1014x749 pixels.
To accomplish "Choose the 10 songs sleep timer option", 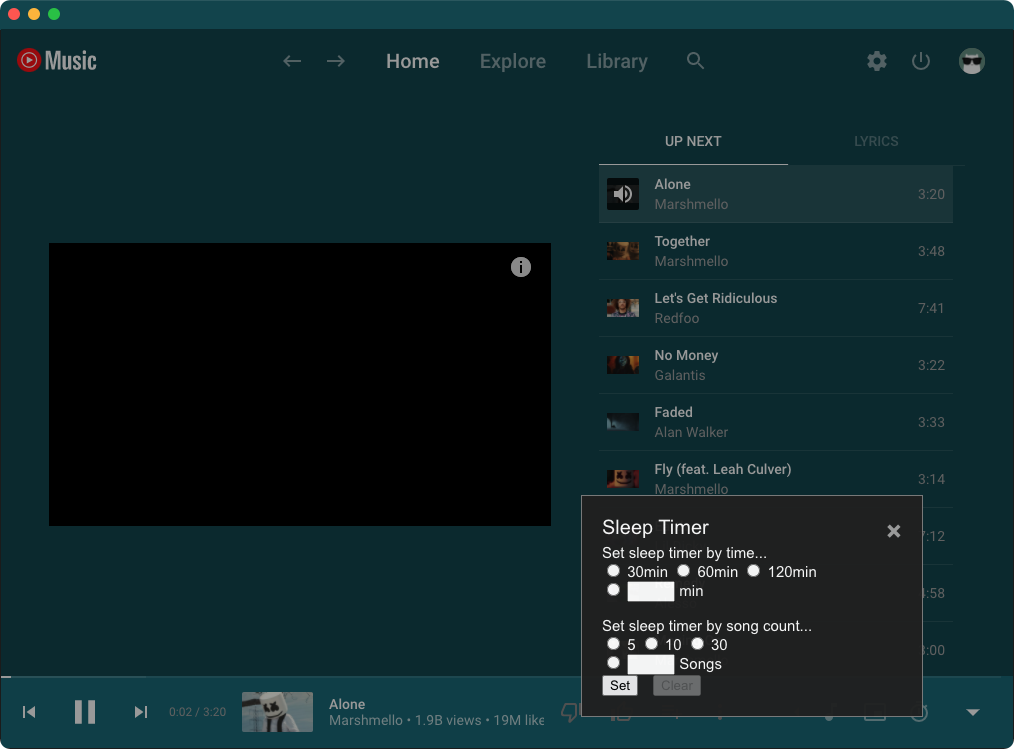I will (651, 644).
